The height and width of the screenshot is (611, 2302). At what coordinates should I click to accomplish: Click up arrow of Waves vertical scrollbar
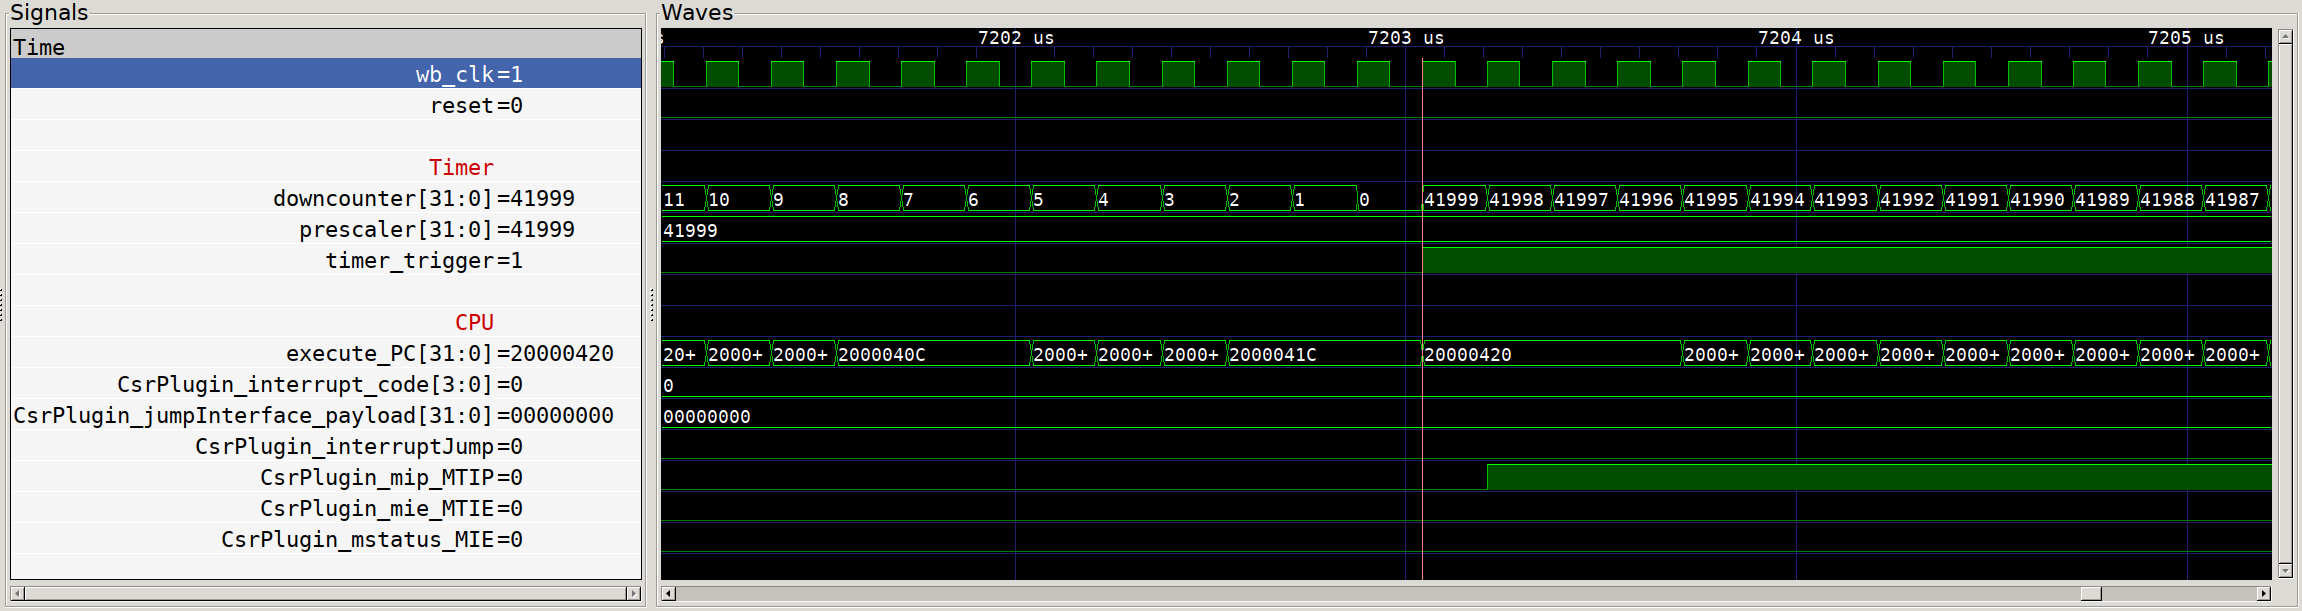(2285, 36)
